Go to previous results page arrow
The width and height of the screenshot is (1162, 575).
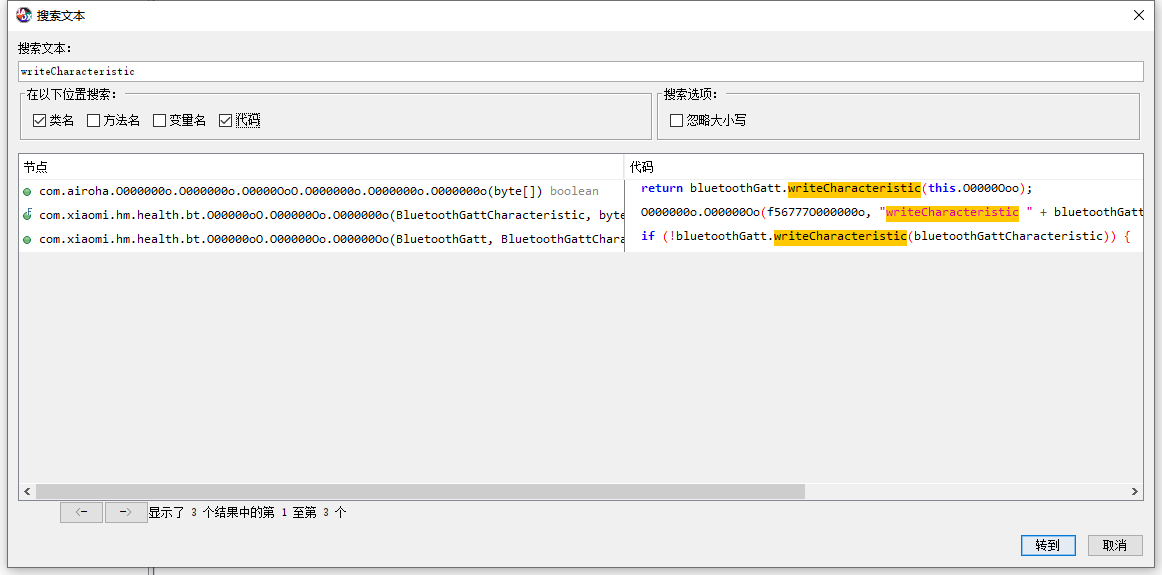coord(81,512)
